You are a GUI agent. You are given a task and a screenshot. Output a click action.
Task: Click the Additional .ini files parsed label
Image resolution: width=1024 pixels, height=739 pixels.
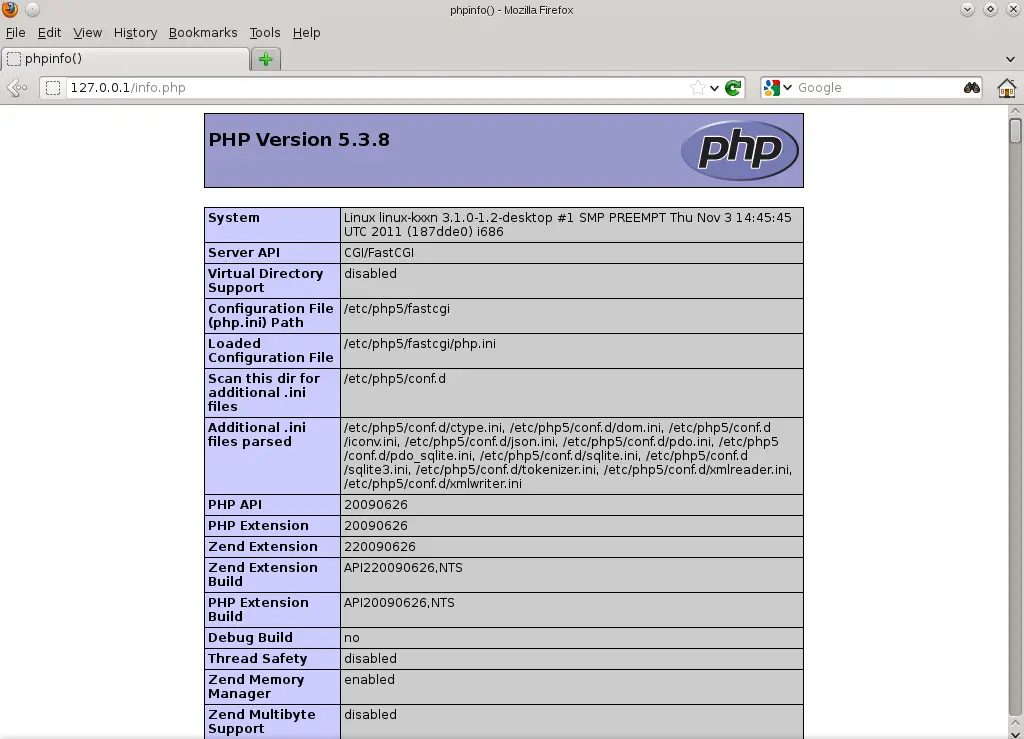(257, 435)
